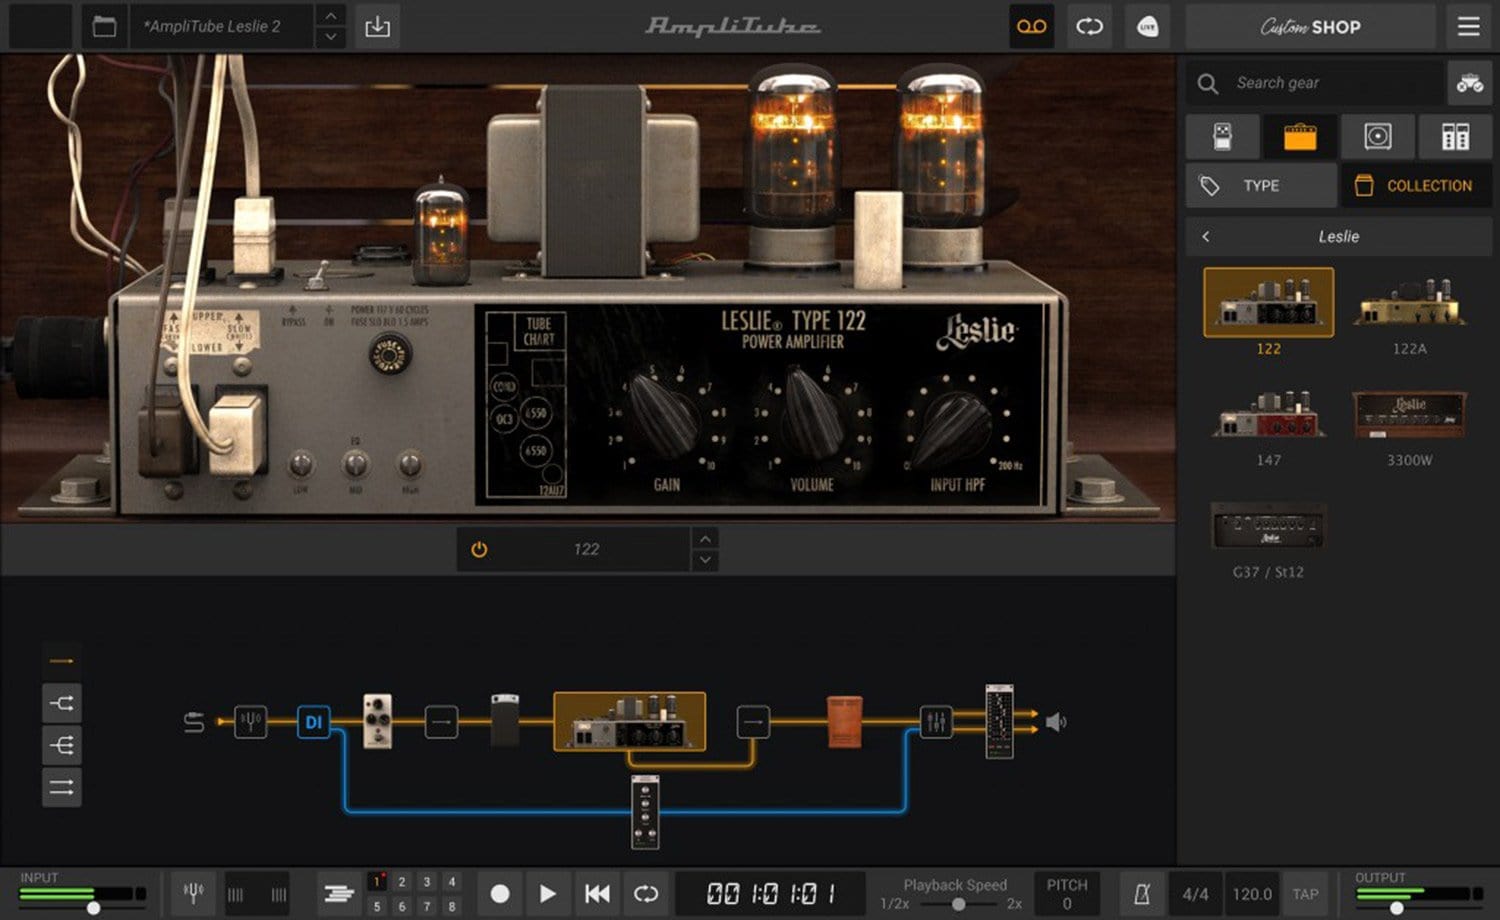Click amp model up arrow
1500x920 pixels.
(x=705, y=539)
